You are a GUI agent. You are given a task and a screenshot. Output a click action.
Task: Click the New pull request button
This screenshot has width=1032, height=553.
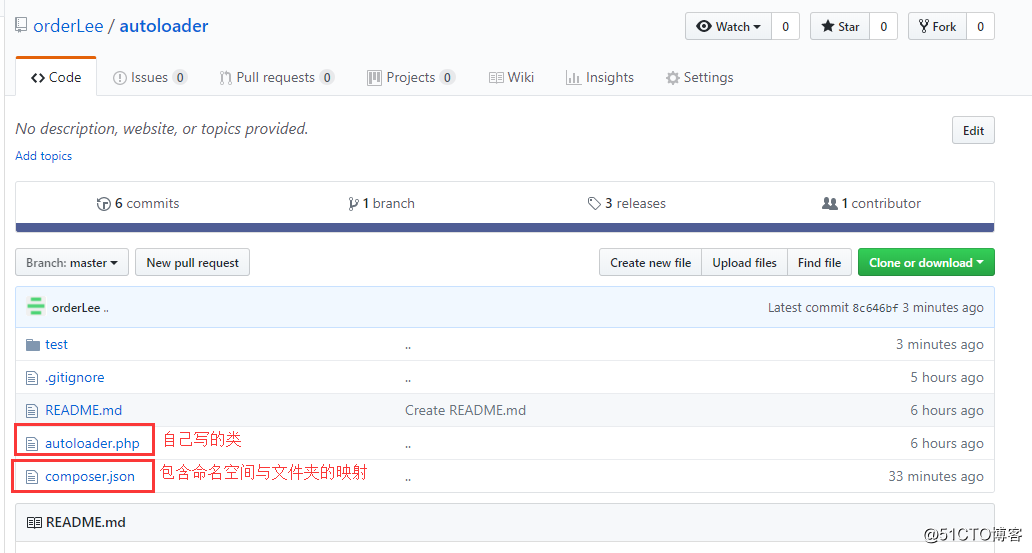192,262
